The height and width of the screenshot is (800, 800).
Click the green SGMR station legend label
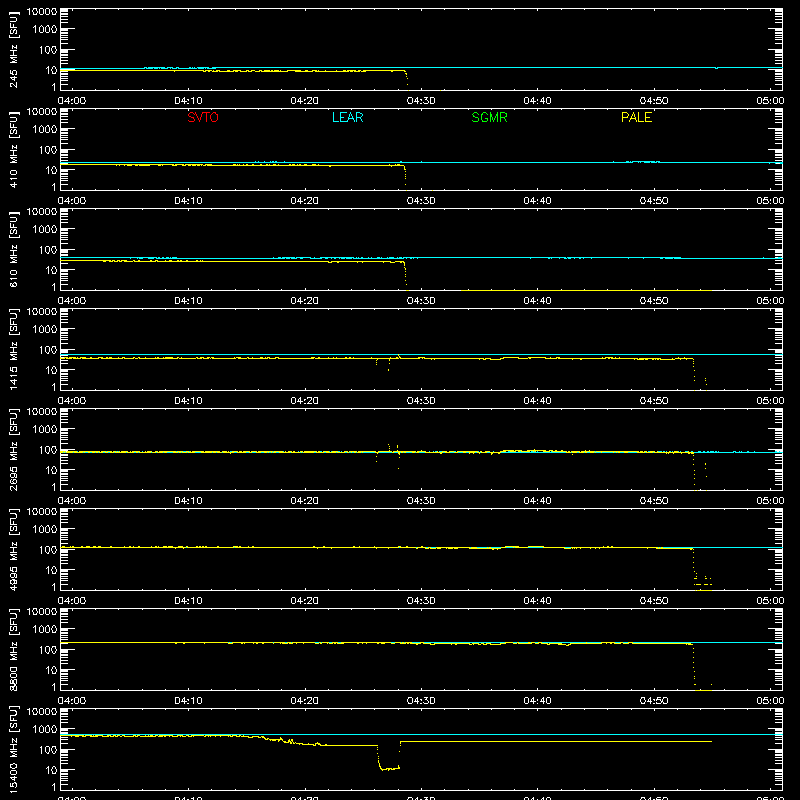tap(489, 117)
